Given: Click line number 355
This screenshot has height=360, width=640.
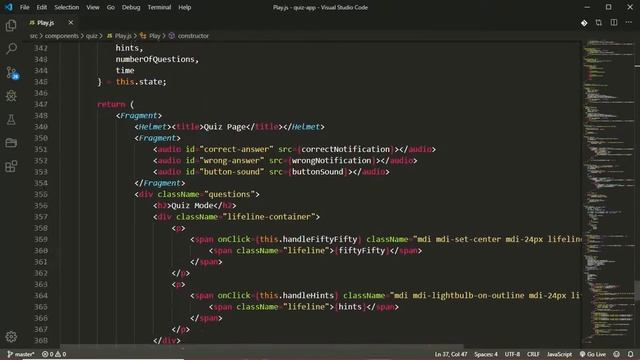Looking at the screenshot, I should click(41, 194).
